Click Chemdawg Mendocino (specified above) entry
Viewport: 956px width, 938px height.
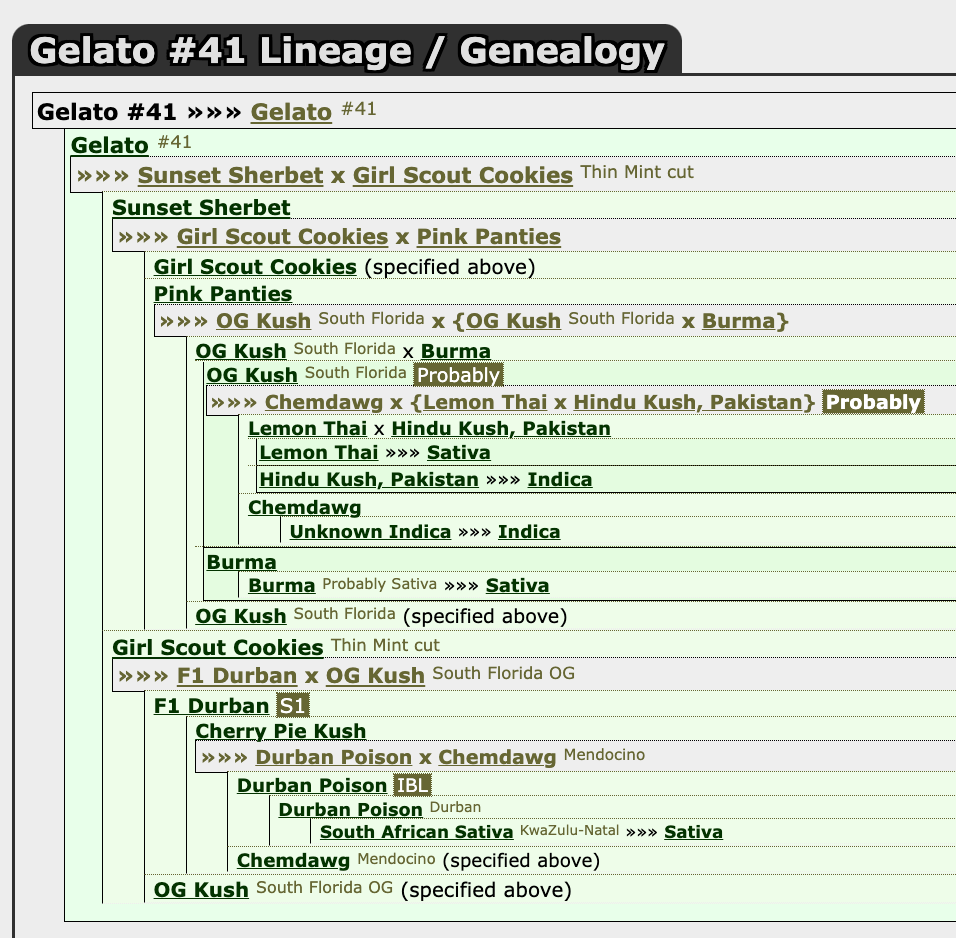pos(293,861)
